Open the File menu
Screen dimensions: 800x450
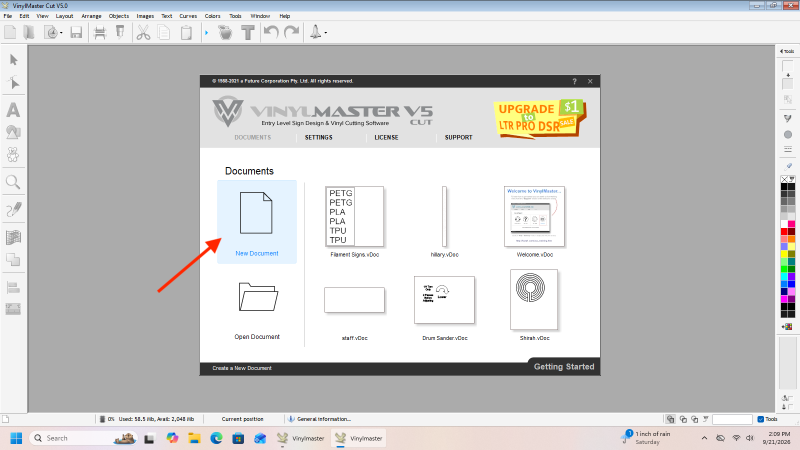click(x=8, y=16)
